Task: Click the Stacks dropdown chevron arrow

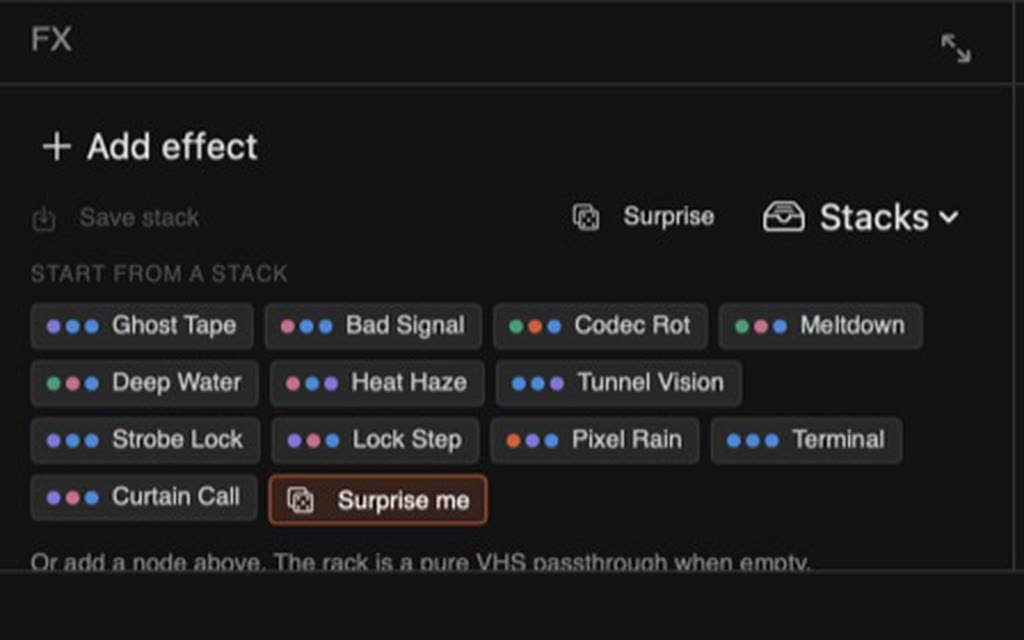Action: click(949, 217)
